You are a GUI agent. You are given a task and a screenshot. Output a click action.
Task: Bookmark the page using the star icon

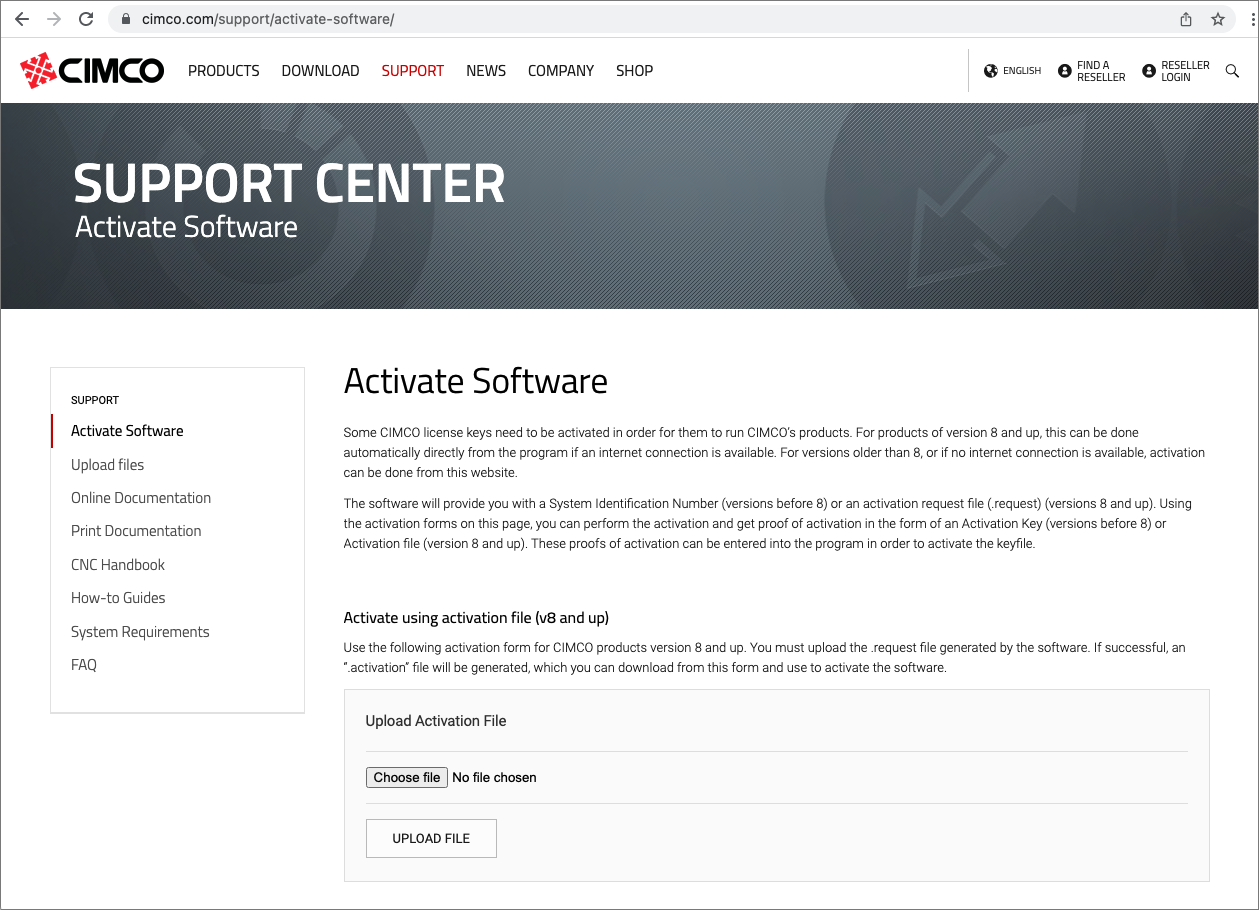1218,18
